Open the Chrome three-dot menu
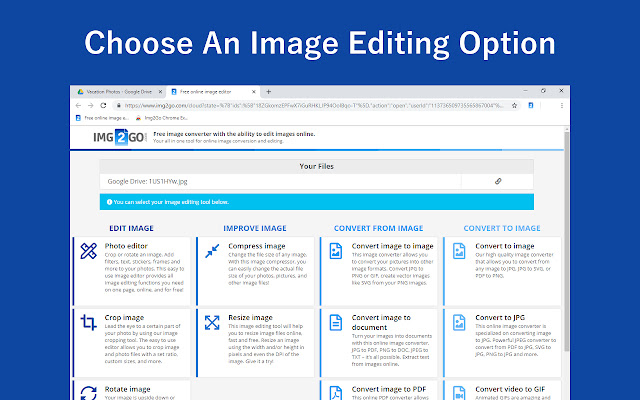The image size is (640, 400). pyautogui.click(x=562, y=105)
